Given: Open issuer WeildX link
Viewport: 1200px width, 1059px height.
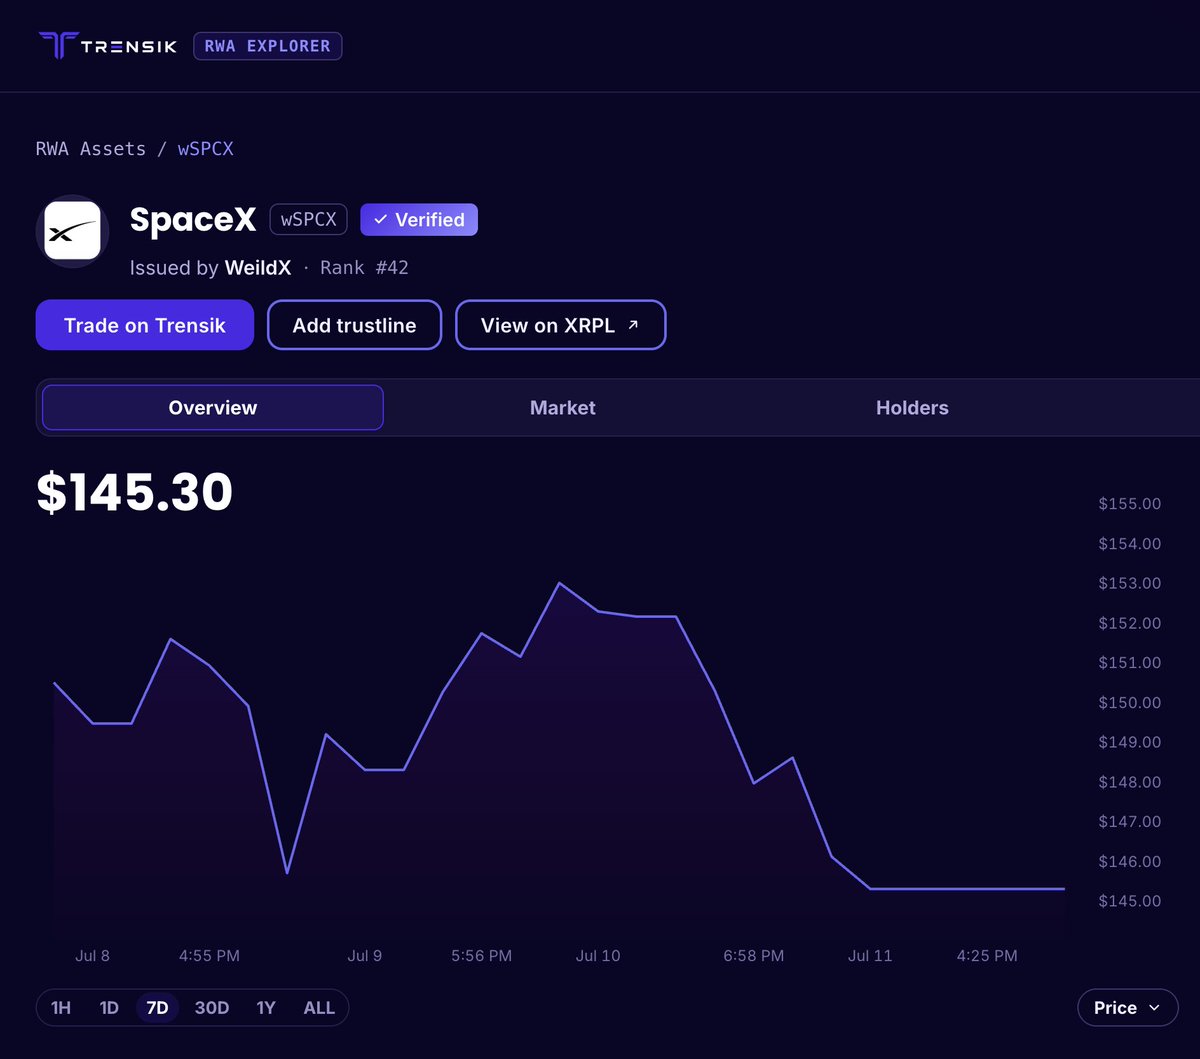Looking at the screenshot, I should point(258,268).
